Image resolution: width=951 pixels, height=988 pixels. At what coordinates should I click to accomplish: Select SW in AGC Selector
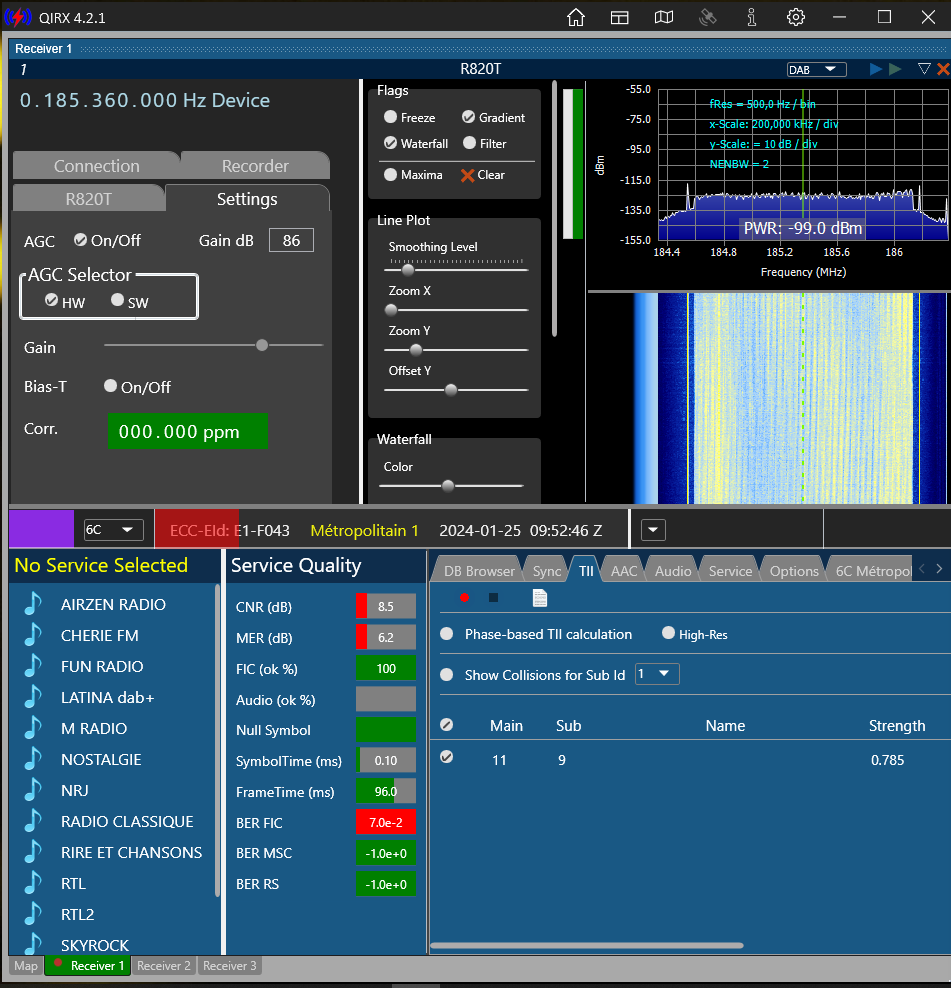pos(117,300)
